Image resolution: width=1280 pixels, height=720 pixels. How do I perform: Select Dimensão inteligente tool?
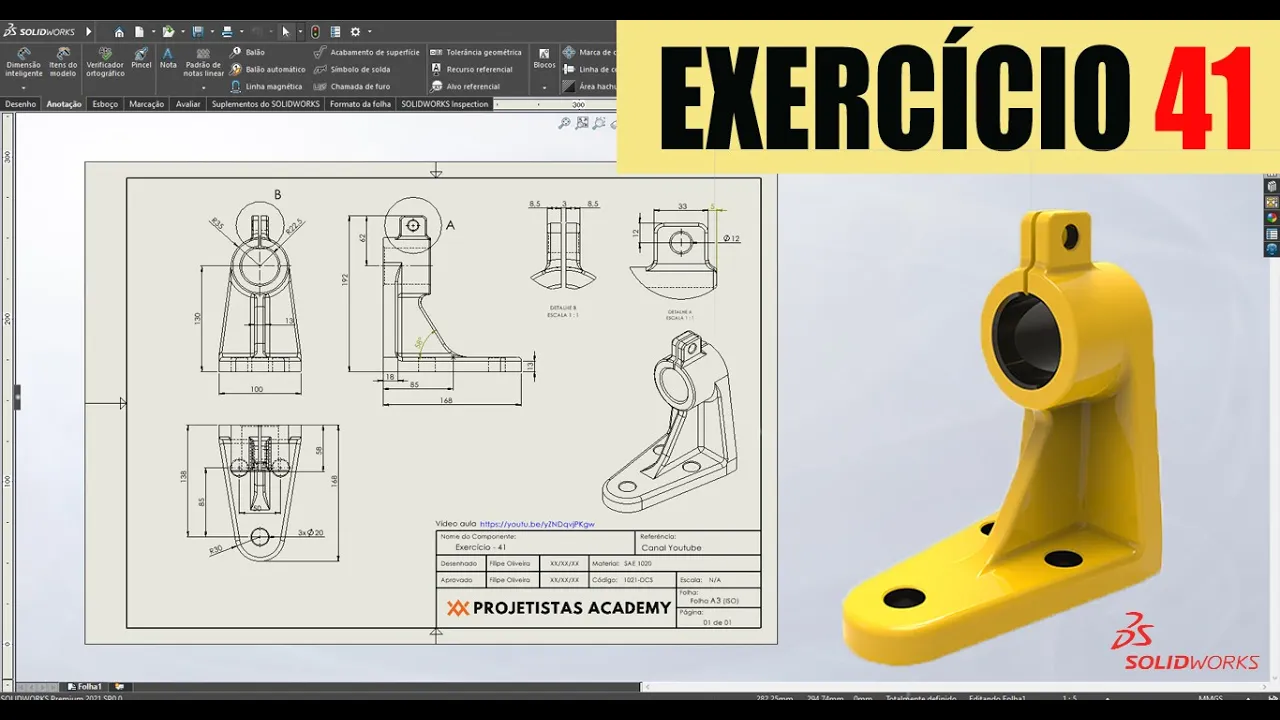pyautogui.click(x=23, y=62)
